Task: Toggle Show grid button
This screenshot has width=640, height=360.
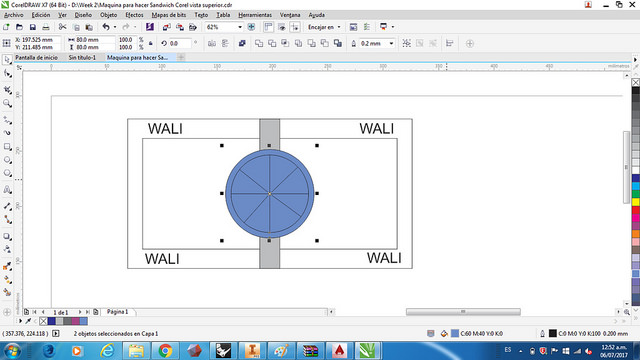Action: 281,27
